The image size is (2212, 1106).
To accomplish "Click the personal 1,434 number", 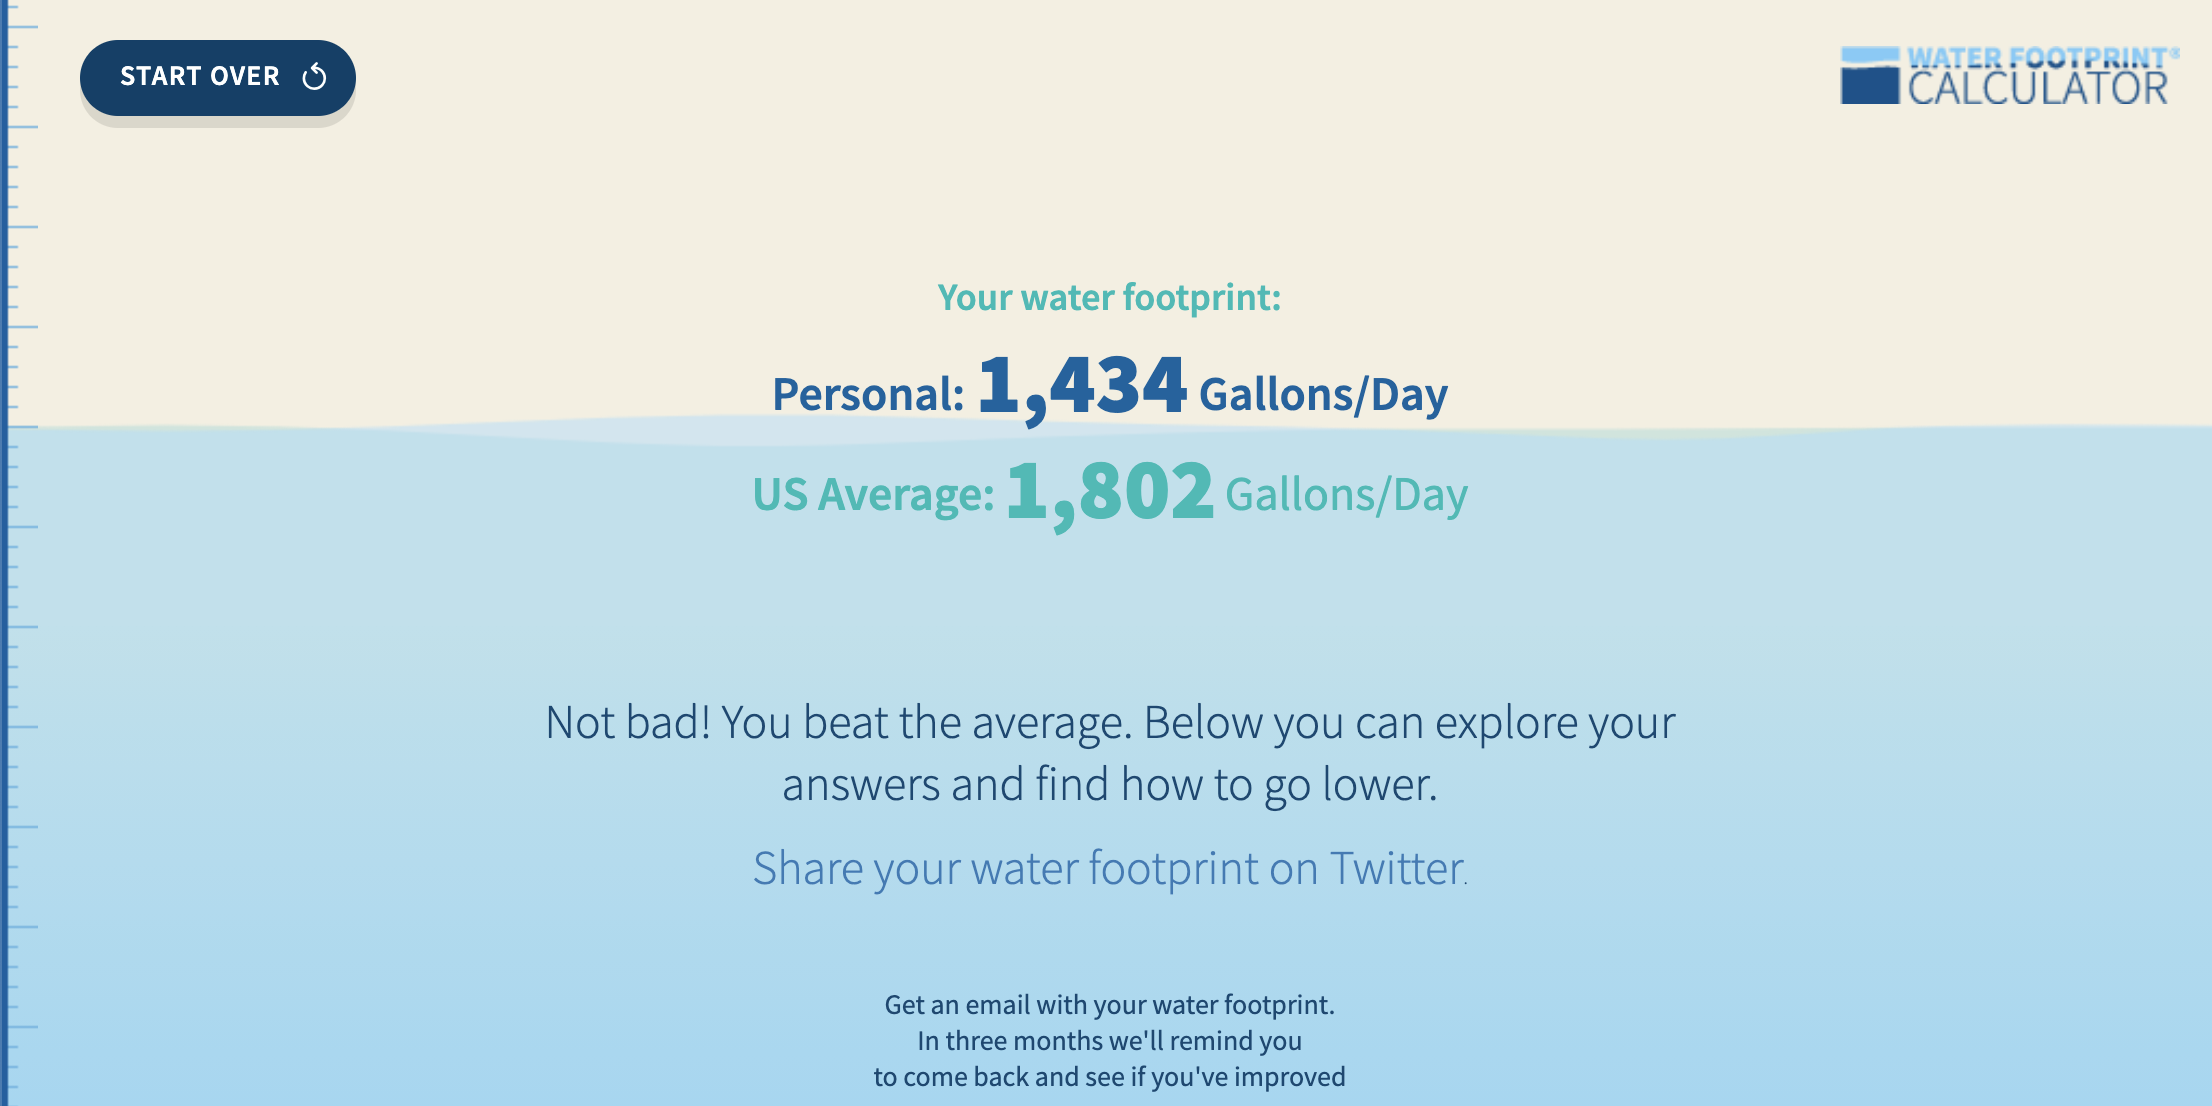I will tap(1082, 387).
